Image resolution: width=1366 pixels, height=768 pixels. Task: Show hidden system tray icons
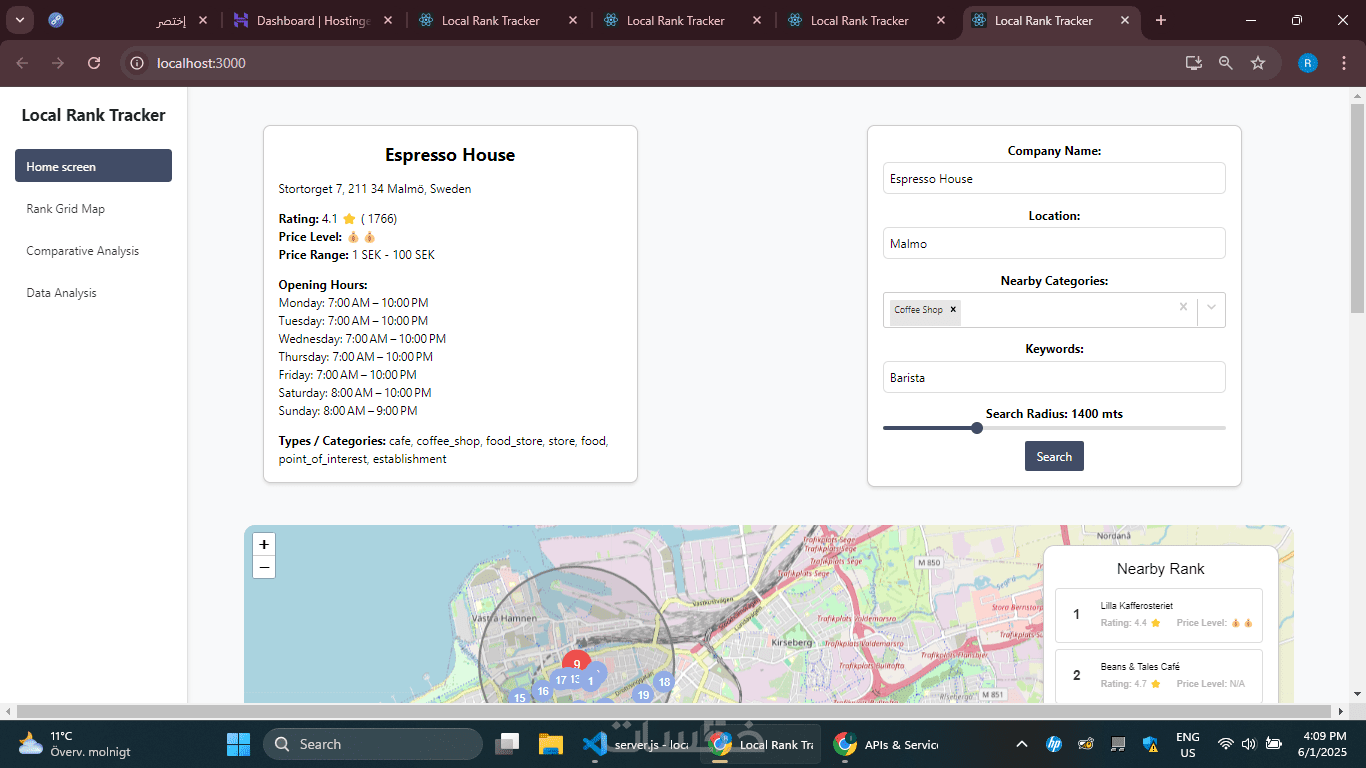coord(1021,744)
